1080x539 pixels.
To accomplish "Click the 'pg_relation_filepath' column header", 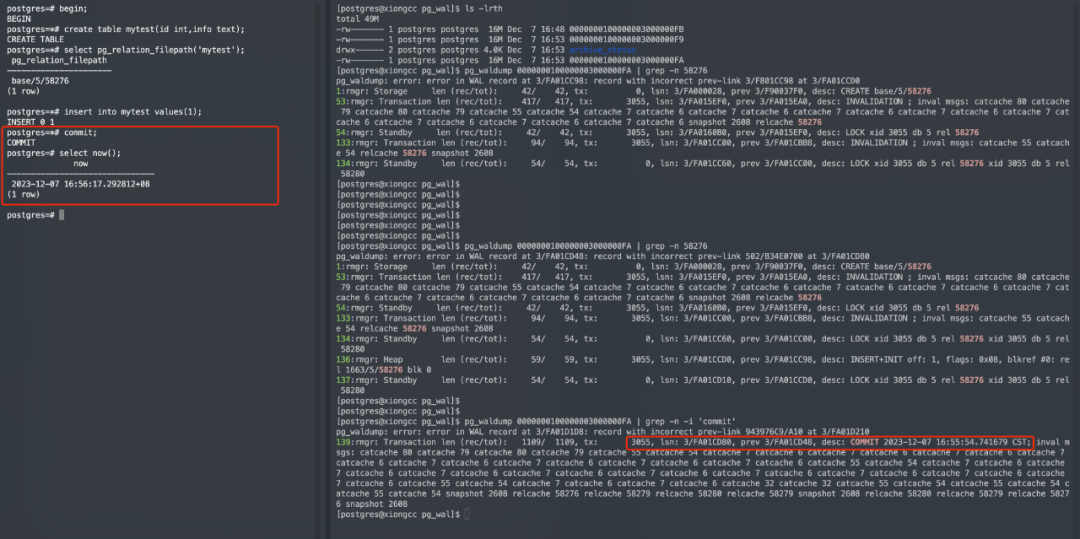I will [x=59, y=61].
